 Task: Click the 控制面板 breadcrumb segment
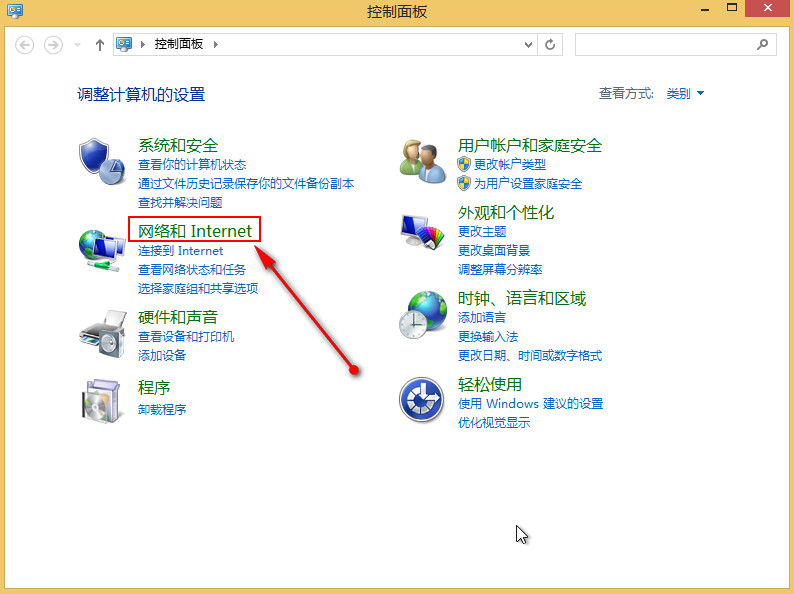pyautogui.click(x=179, y=44)
